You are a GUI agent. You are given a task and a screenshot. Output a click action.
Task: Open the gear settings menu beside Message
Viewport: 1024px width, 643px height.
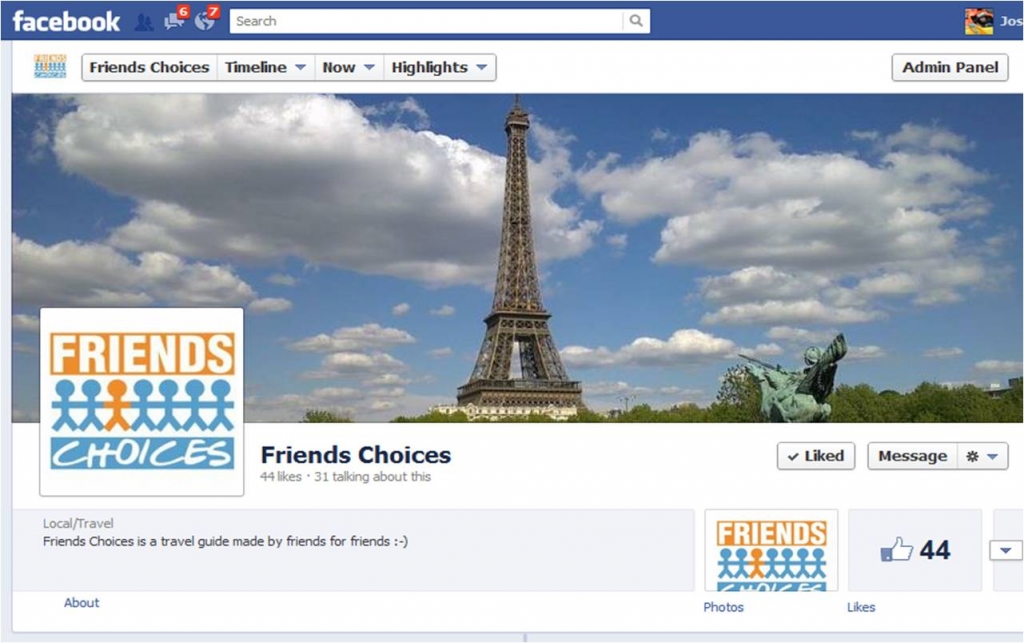tap(983, 456)
